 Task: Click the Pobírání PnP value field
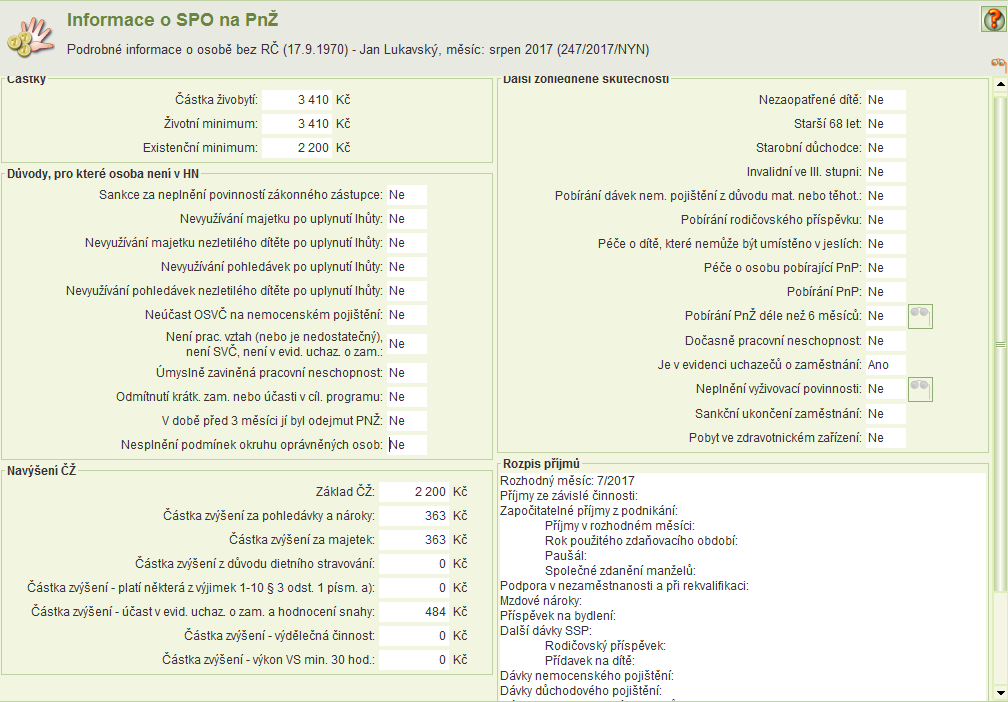tap(885, 292)
